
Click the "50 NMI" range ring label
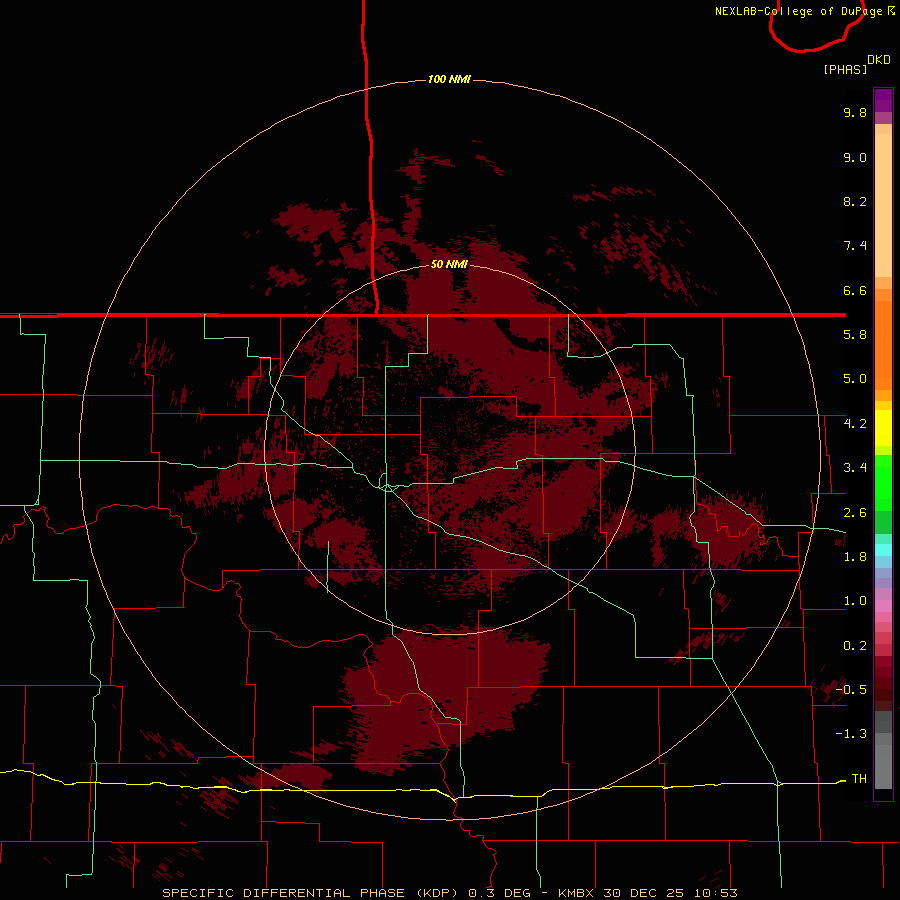[449, 264]
